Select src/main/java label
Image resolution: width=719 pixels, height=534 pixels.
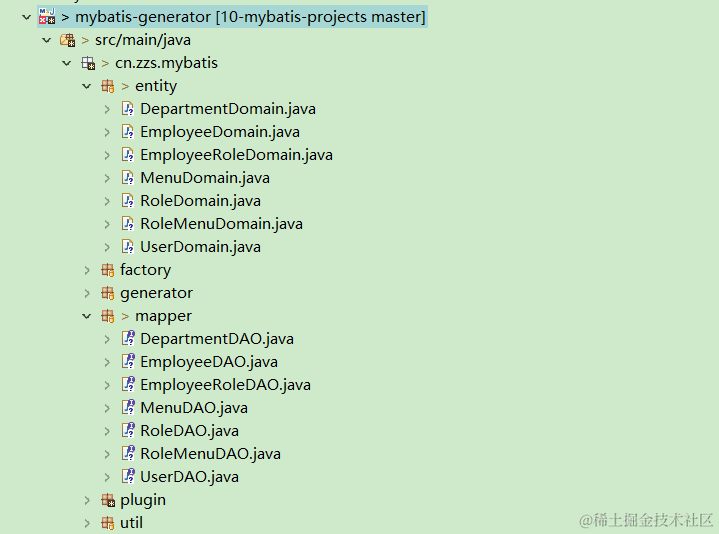[143, 40]
